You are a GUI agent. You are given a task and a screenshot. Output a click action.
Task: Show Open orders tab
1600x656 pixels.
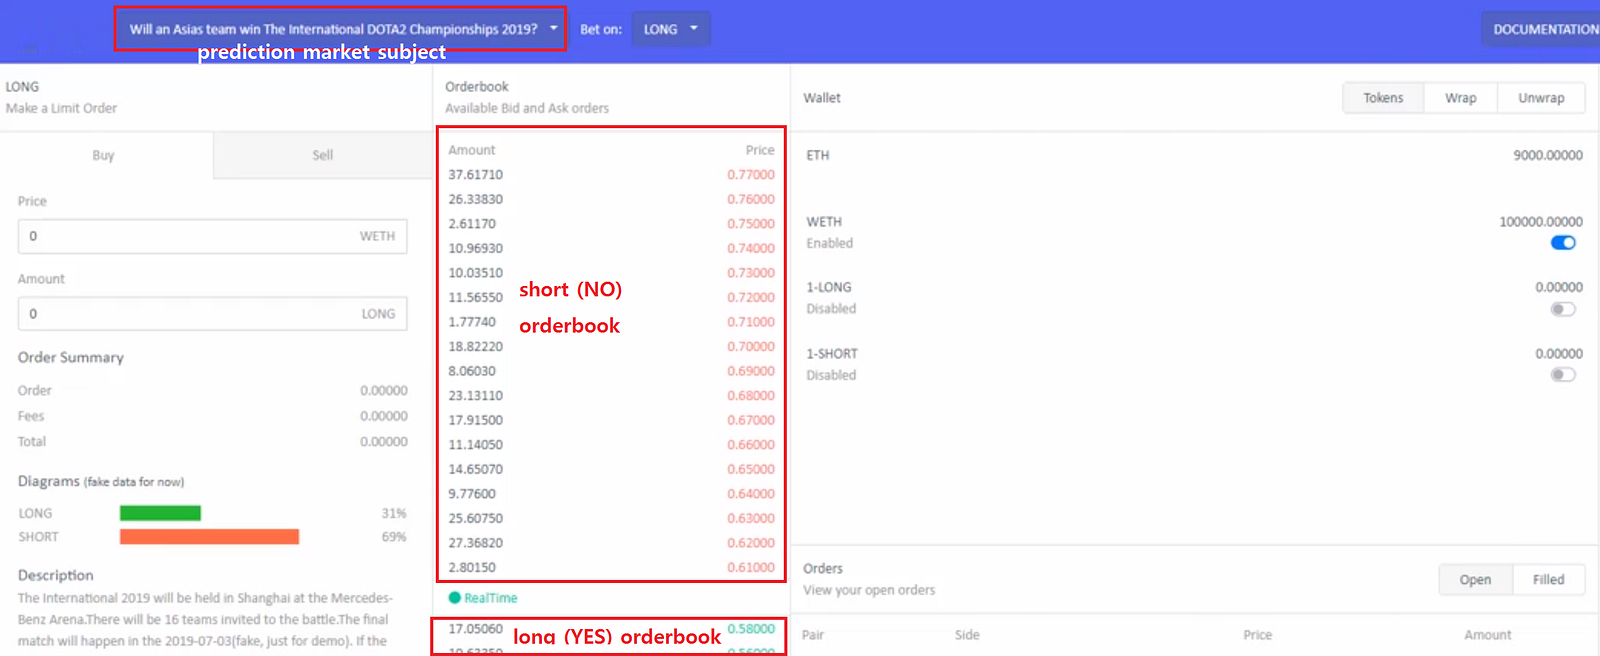(x=1475, y=580)
